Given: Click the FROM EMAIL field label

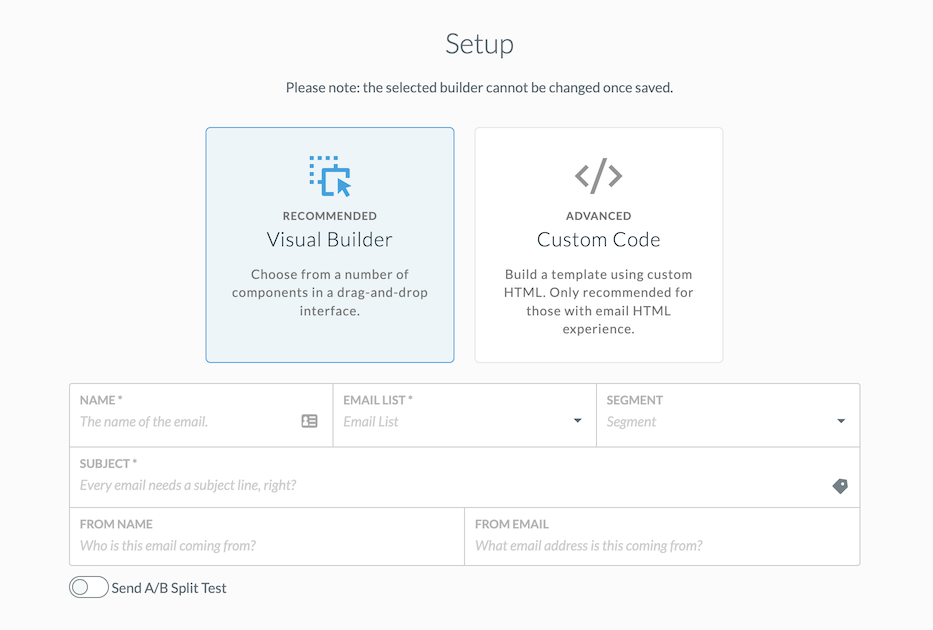Looking at the screenshot, I should 512,524.
